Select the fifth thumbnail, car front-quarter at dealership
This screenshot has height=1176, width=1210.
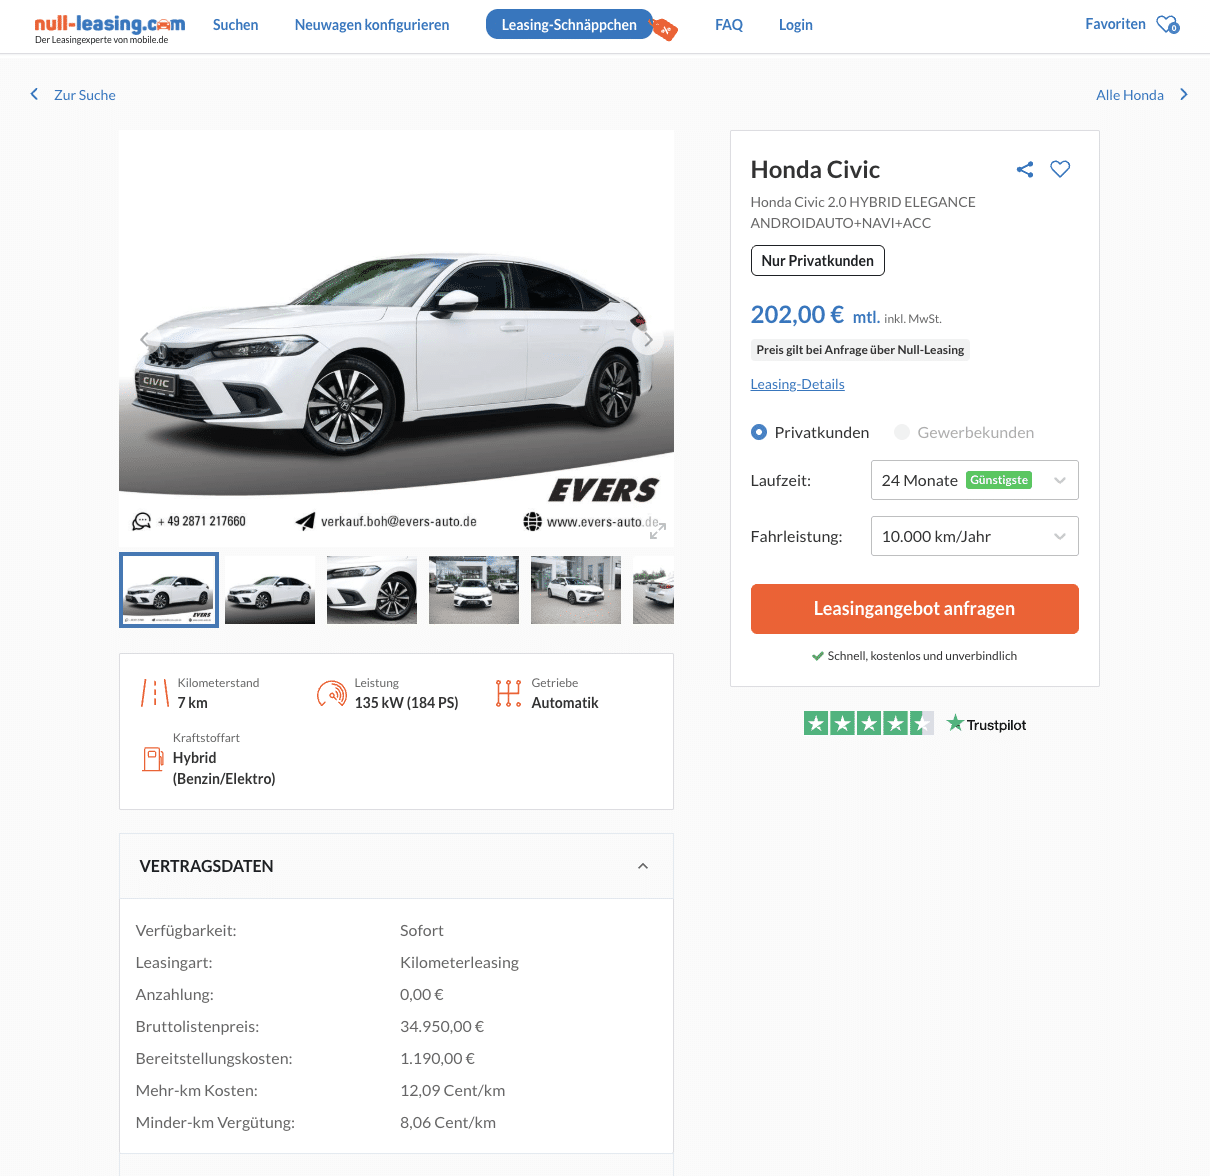[x=576, y=590]
